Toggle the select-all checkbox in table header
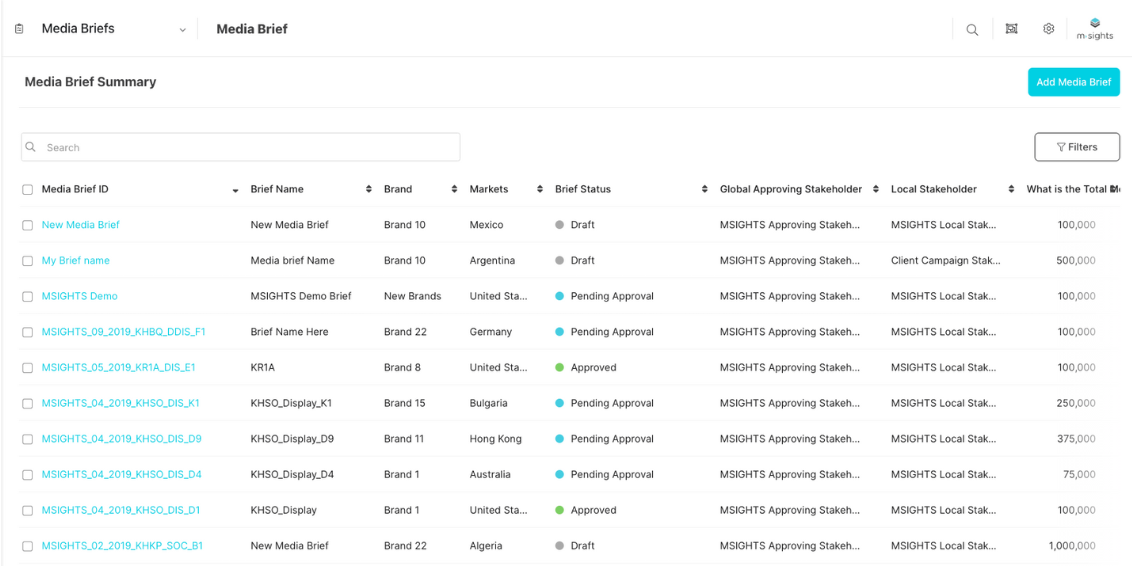The height and width of the screenshot is (566, 1132). point(28,190)
